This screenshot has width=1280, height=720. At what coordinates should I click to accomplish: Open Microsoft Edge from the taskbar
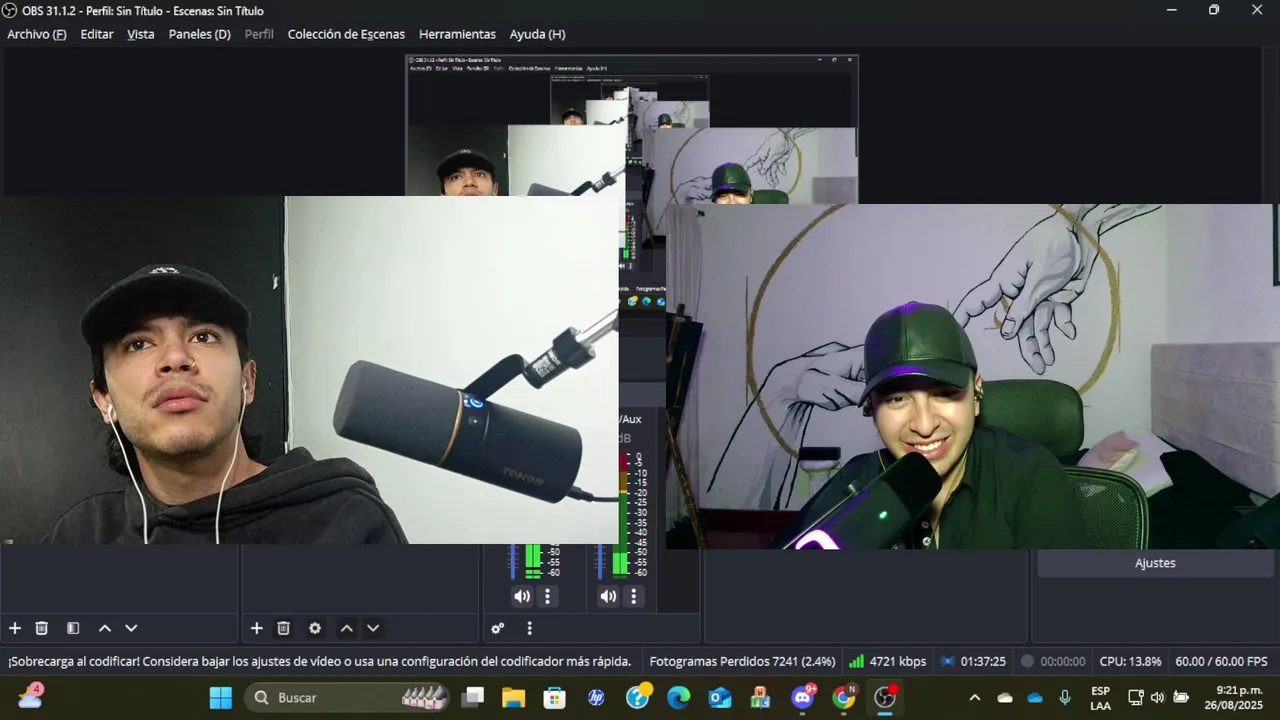tap(679, 697)
